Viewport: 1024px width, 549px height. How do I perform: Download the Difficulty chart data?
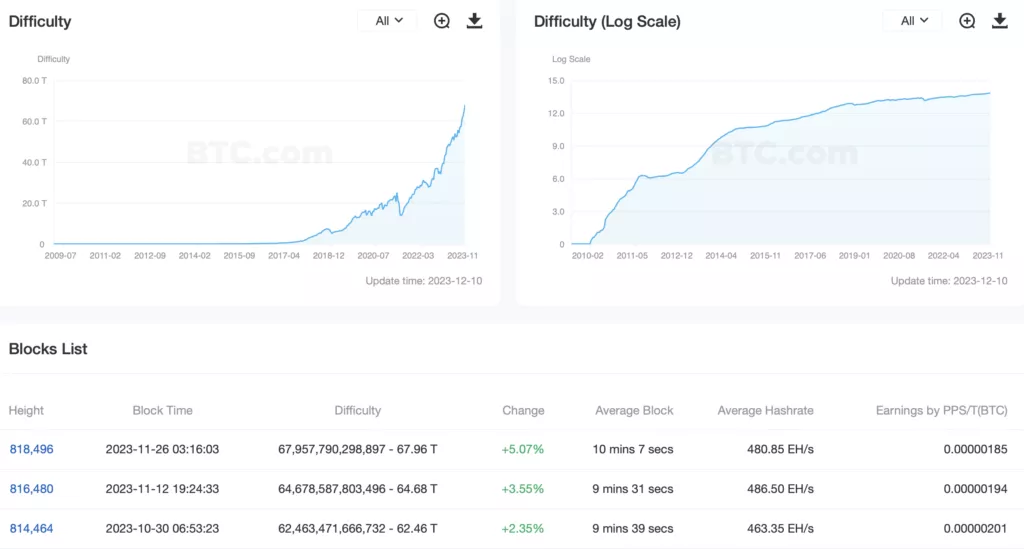coord(475,21)
